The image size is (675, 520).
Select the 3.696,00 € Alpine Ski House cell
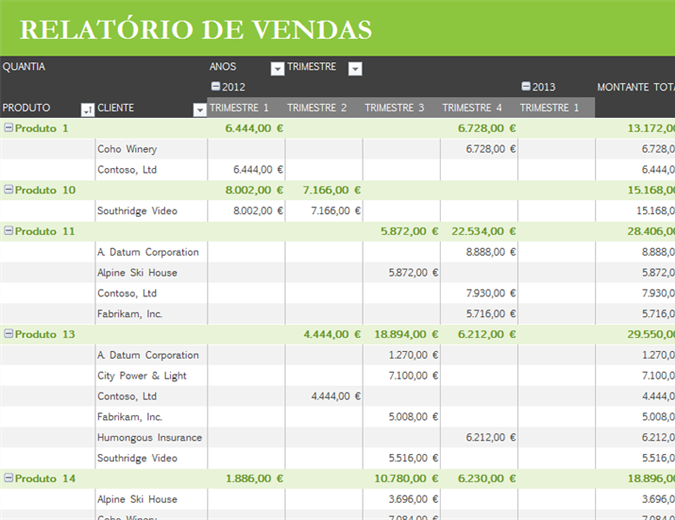[x=413, y=499]
